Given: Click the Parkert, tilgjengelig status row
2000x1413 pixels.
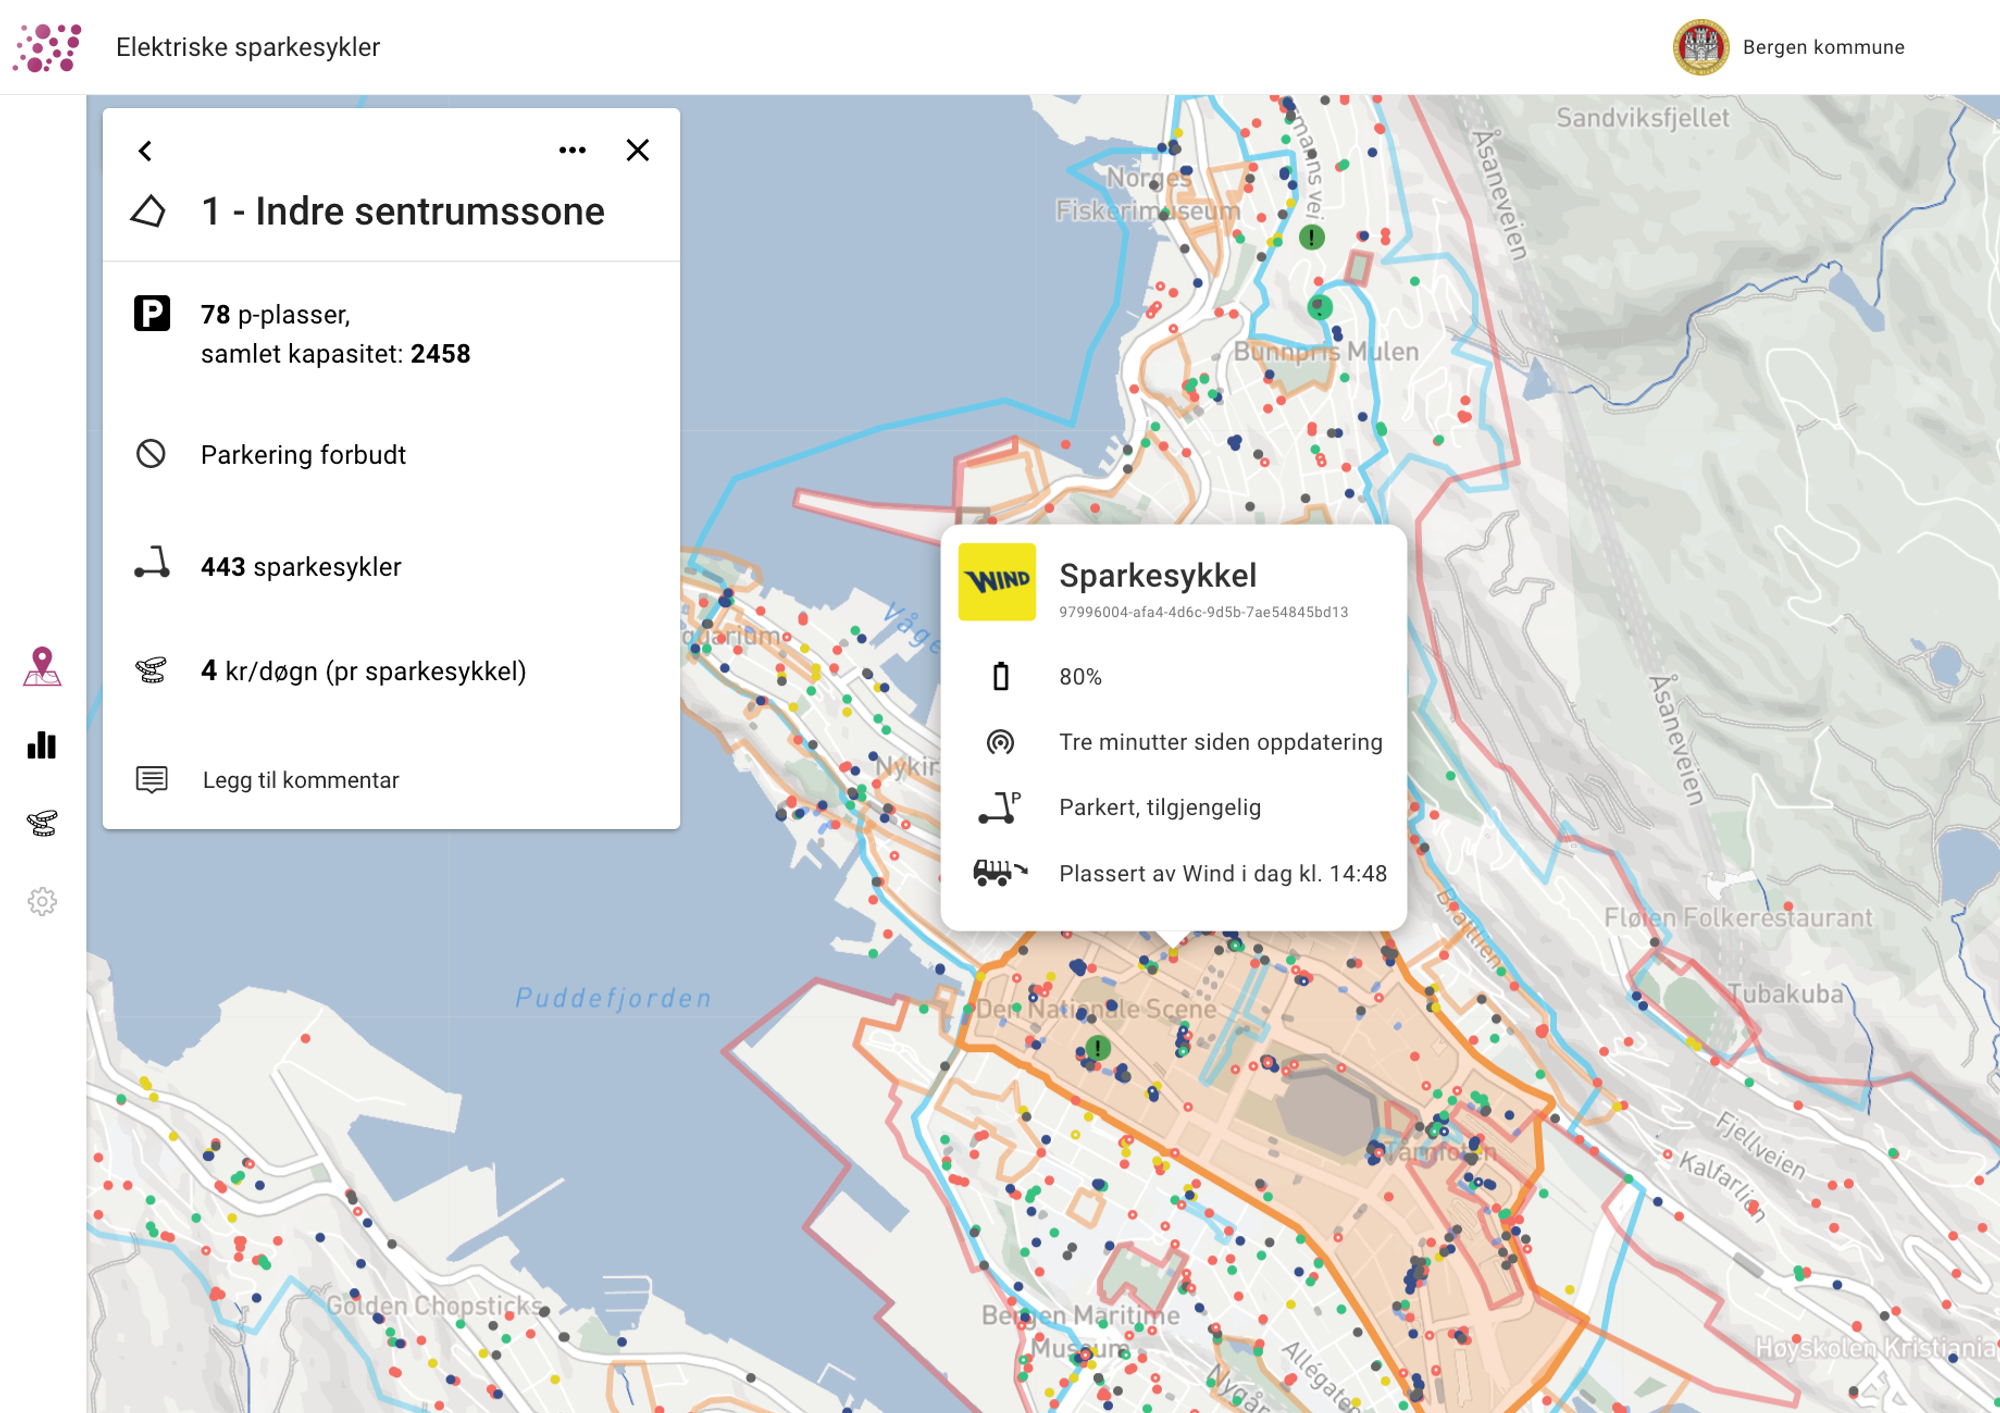Looking at the screenshot, I should [x=1174, y=807].
